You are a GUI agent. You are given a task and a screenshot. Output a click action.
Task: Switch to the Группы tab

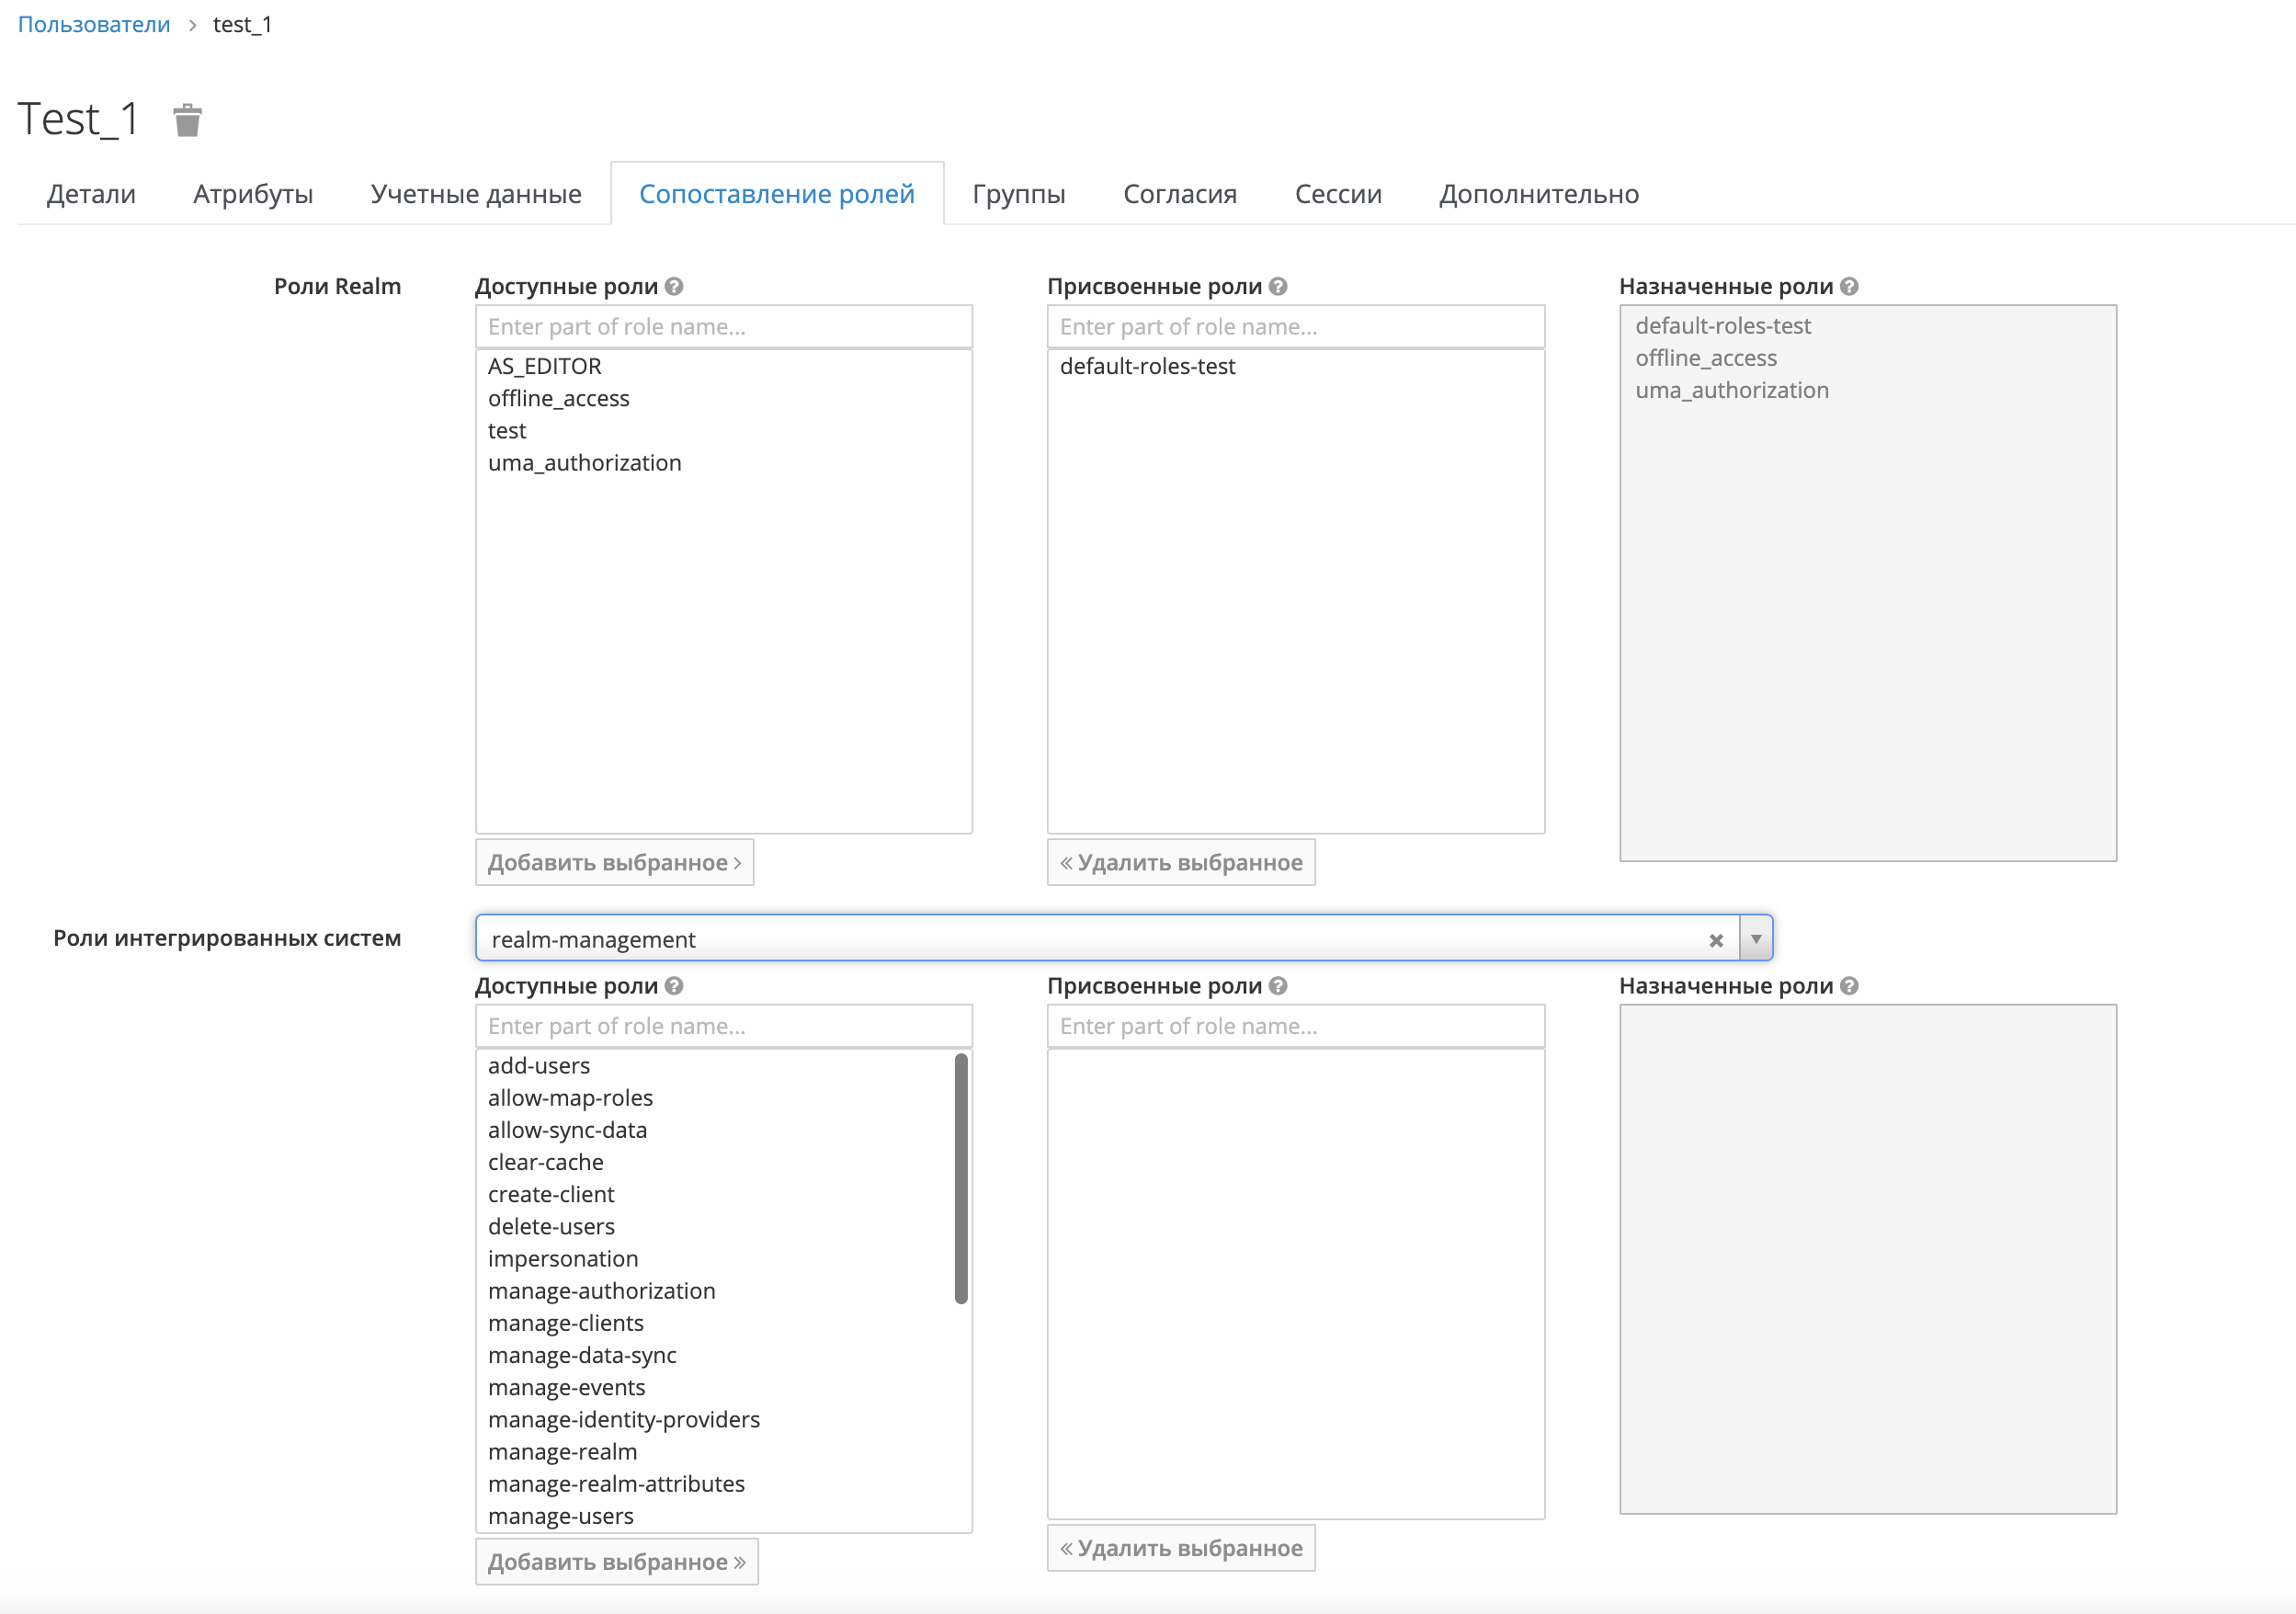coord(1018,194)
